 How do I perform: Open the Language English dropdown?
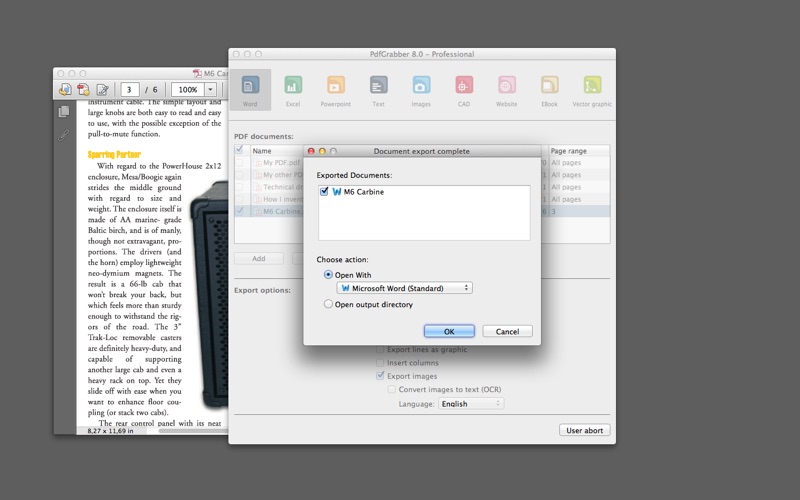471,404
